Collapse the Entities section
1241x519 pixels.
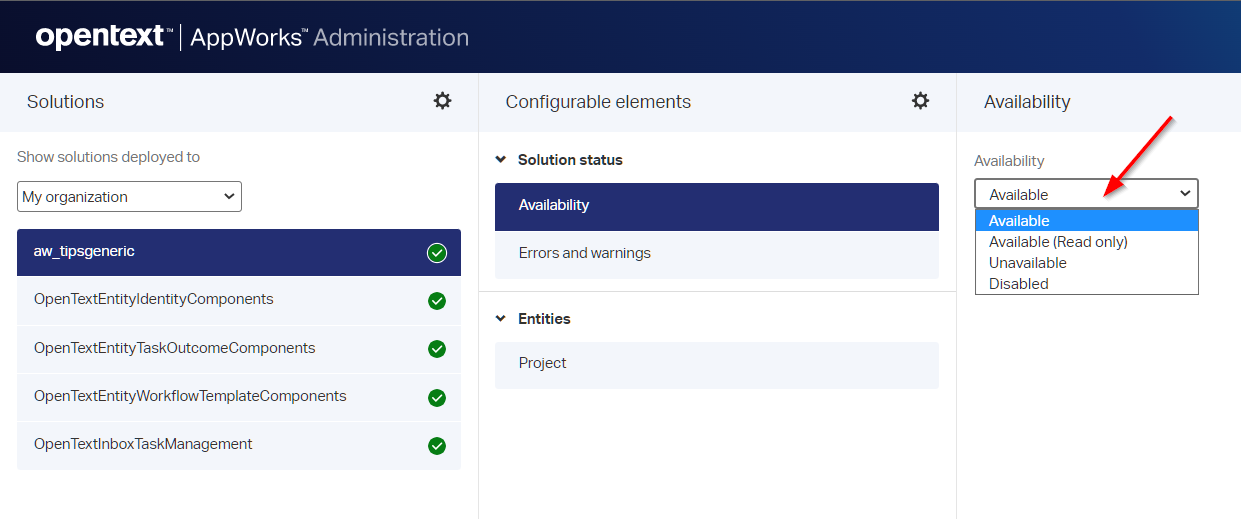pos(501,319)
